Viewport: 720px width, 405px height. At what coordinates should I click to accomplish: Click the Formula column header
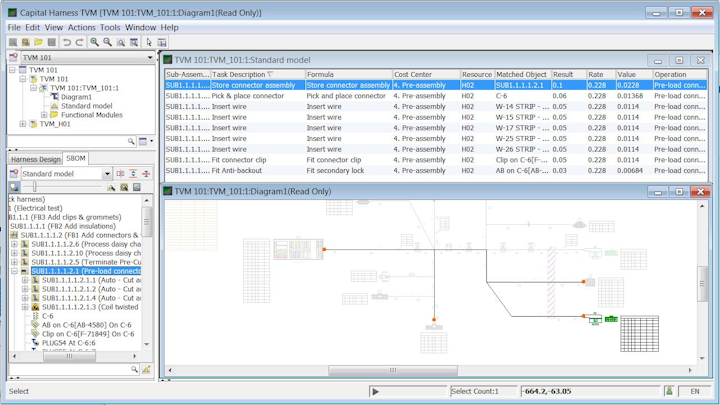pyautogui.click(x=349, y=74)
